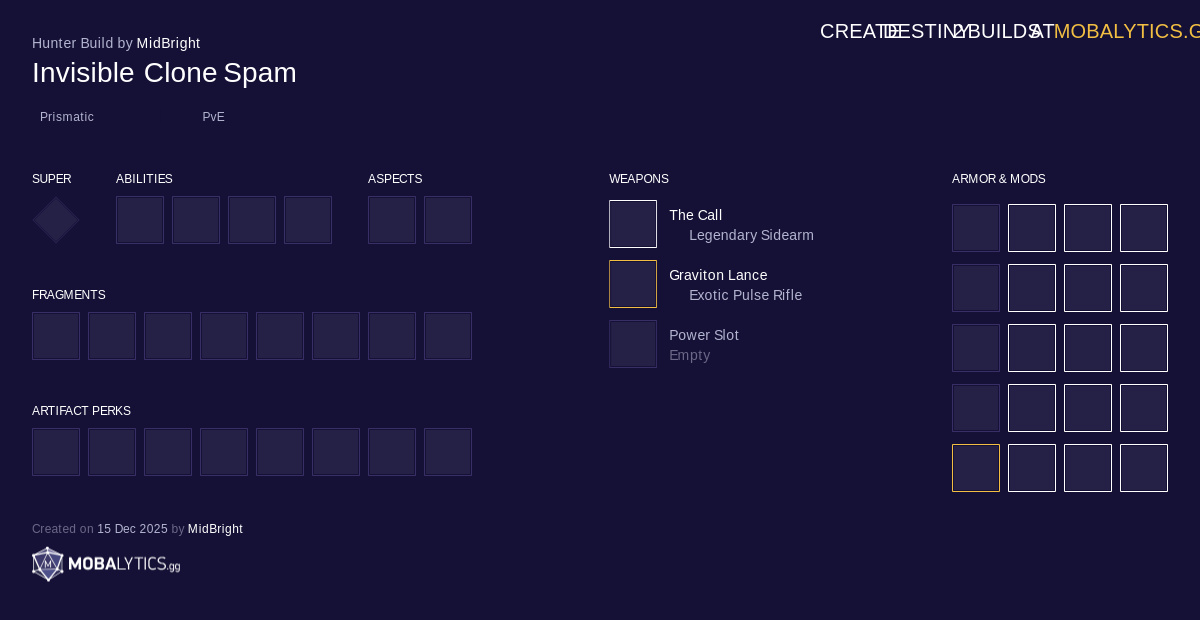Select the Graviton Lance weapon icon

tap(633, 284)
